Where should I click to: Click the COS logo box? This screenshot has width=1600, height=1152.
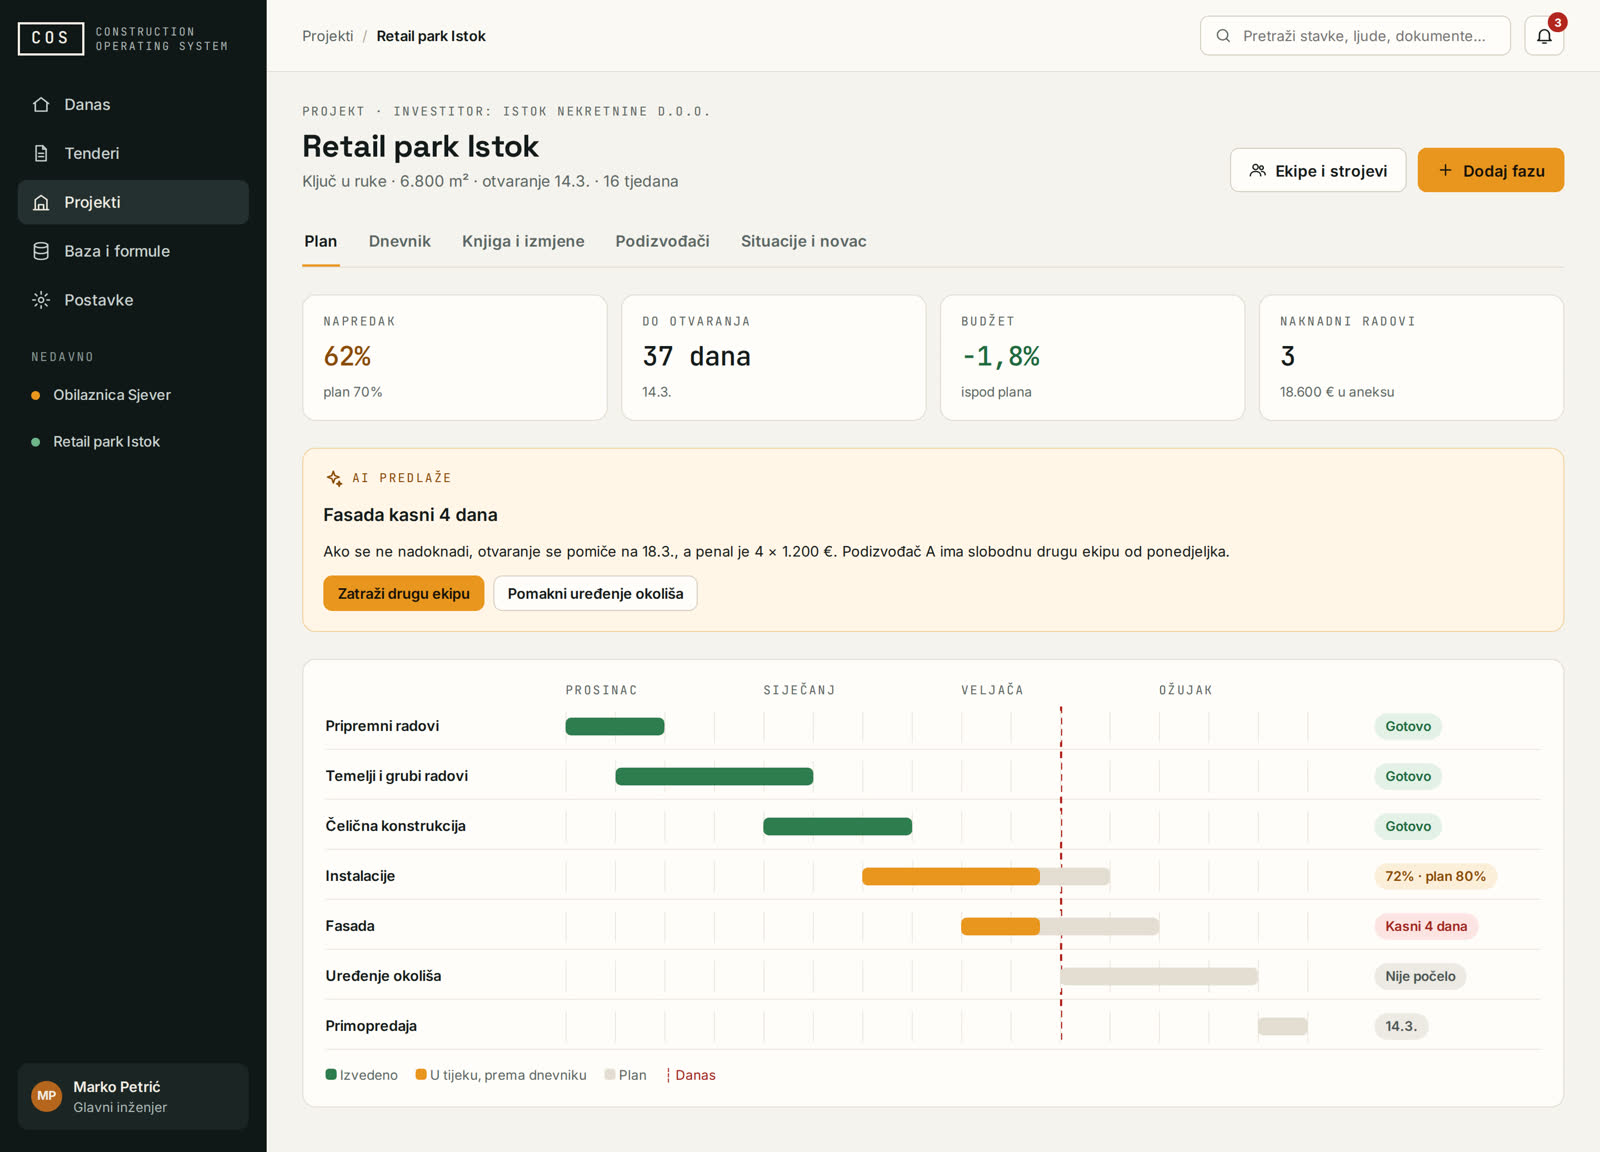click(x=51, y=38)
